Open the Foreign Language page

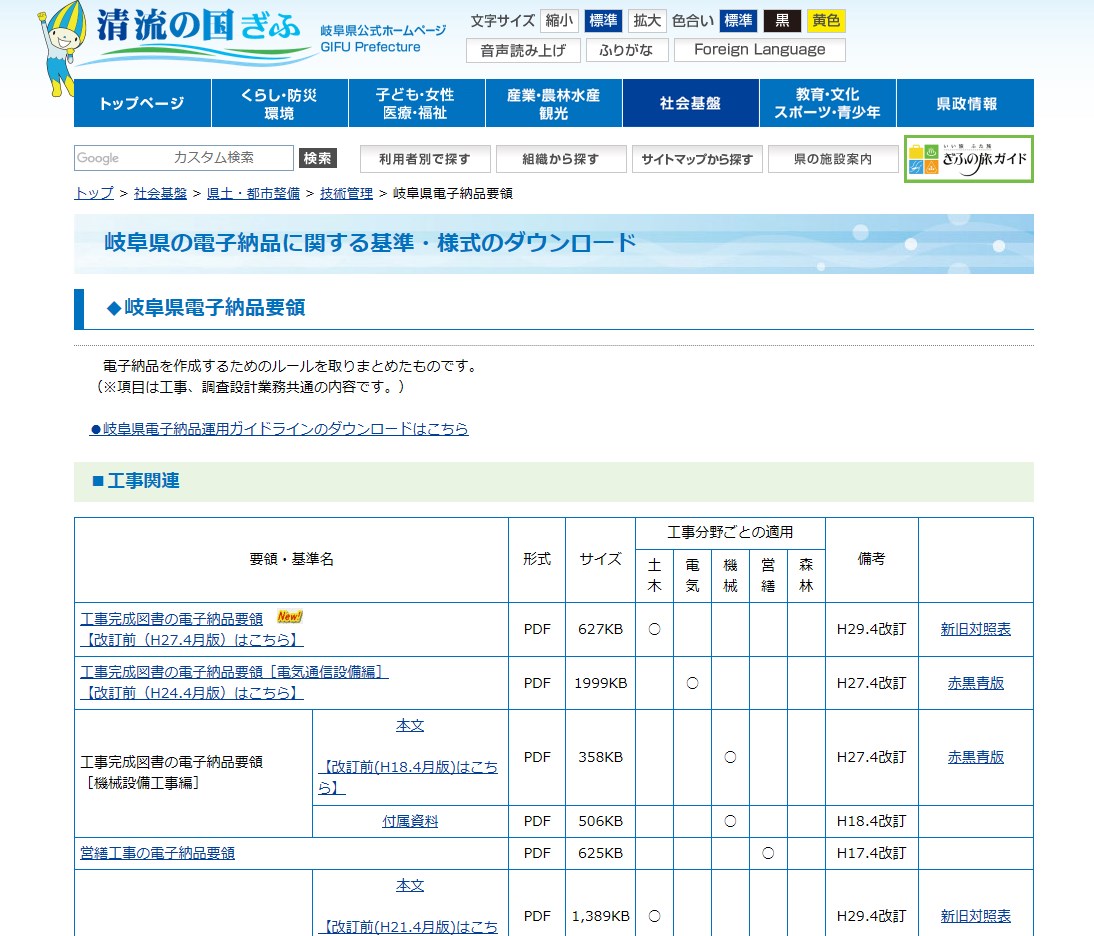[x=759, y=50]
